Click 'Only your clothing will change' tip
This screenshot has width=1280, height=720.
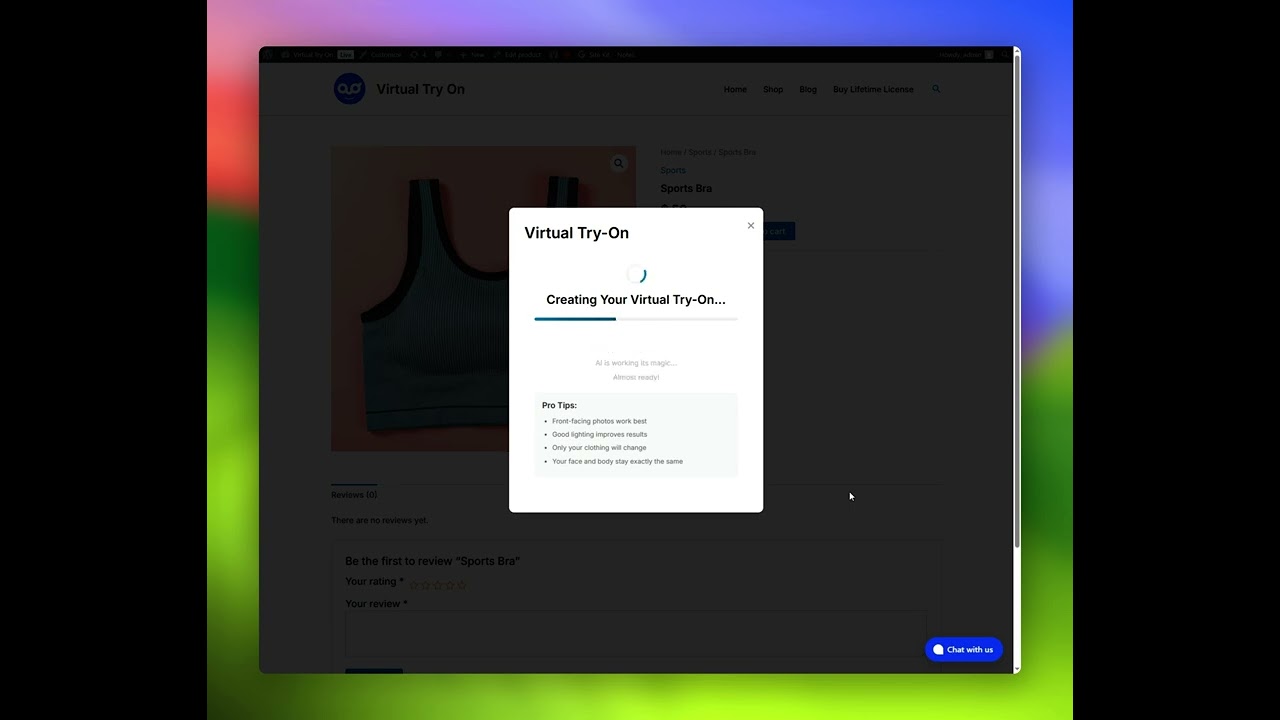[x=600, y=447]
